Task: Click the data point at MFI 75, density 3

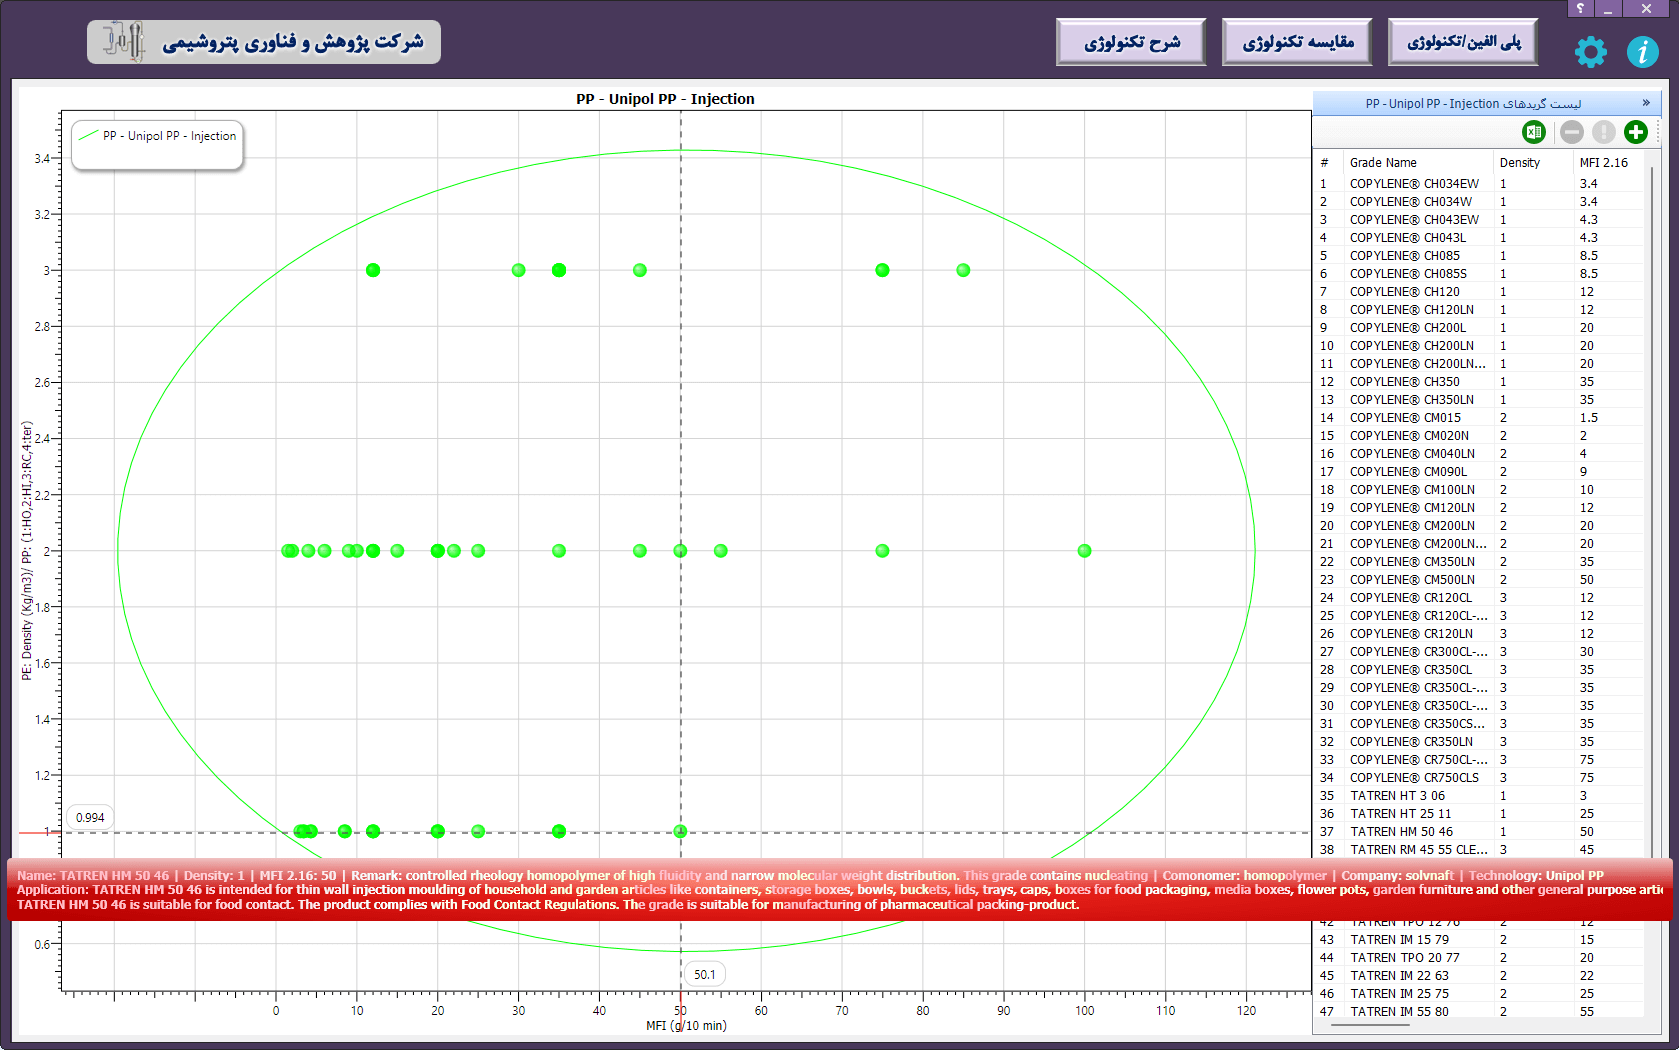Action: 882,270
